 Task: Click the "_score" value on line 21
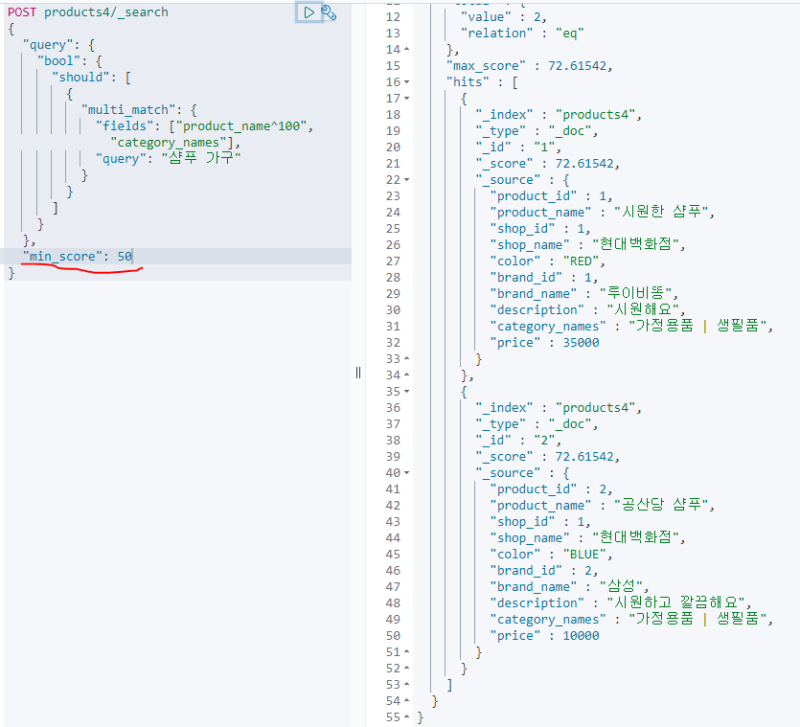pos(584,164)
